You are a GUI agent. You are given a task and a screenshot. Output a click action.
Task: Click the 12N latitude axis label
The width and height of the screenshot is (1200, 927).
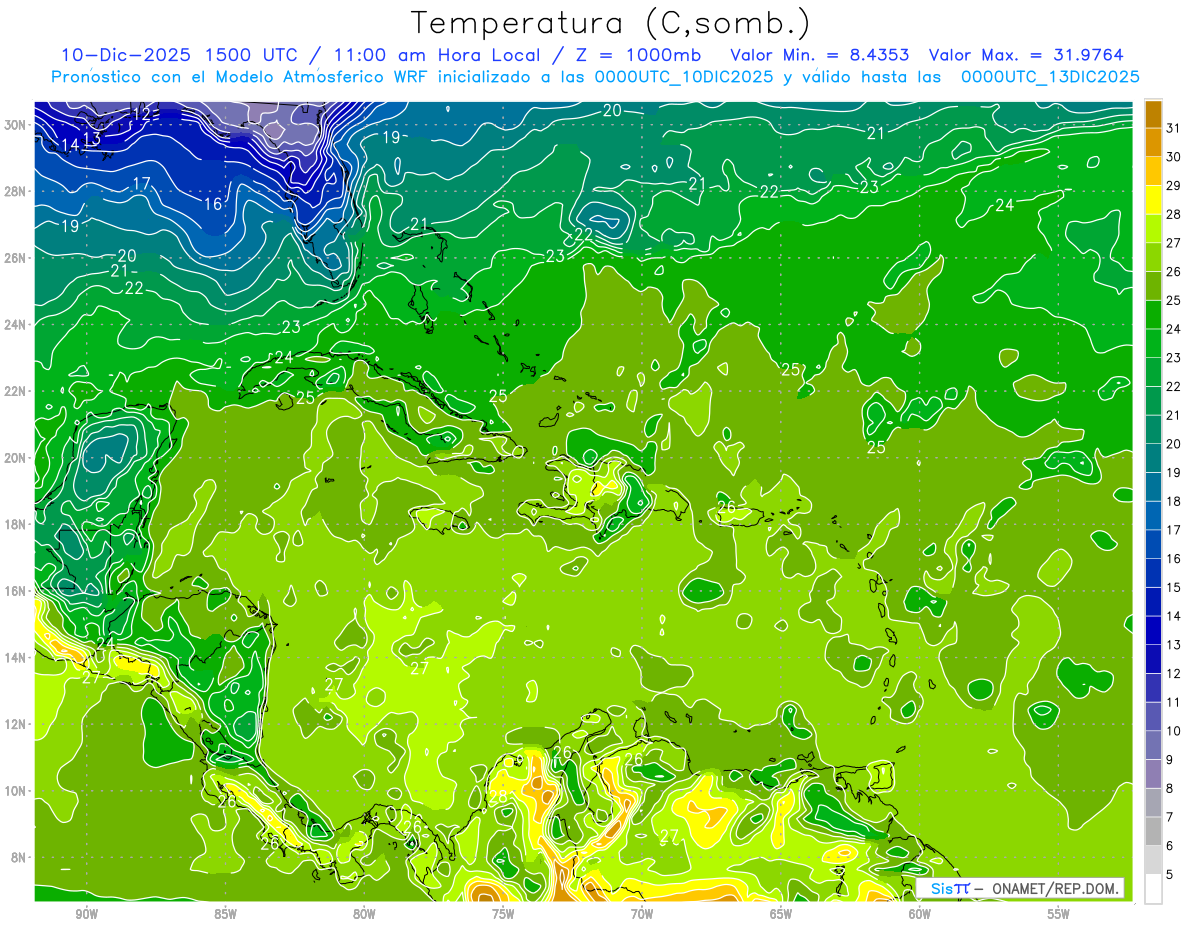coord(17,723)
